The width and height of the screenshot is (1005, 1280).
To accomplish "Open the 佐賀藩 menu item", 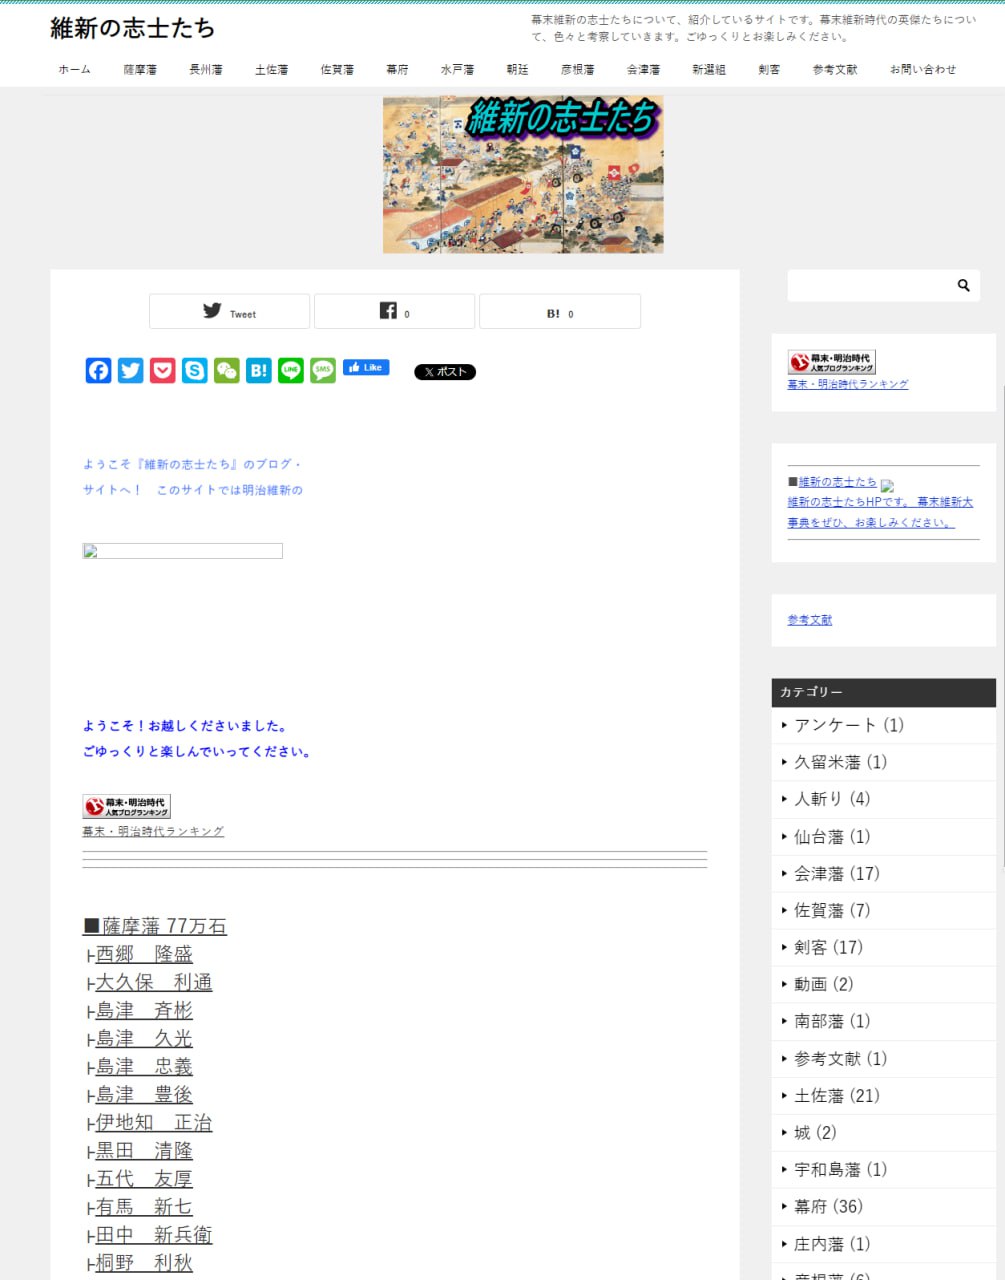I will click(x=337, y=70).
